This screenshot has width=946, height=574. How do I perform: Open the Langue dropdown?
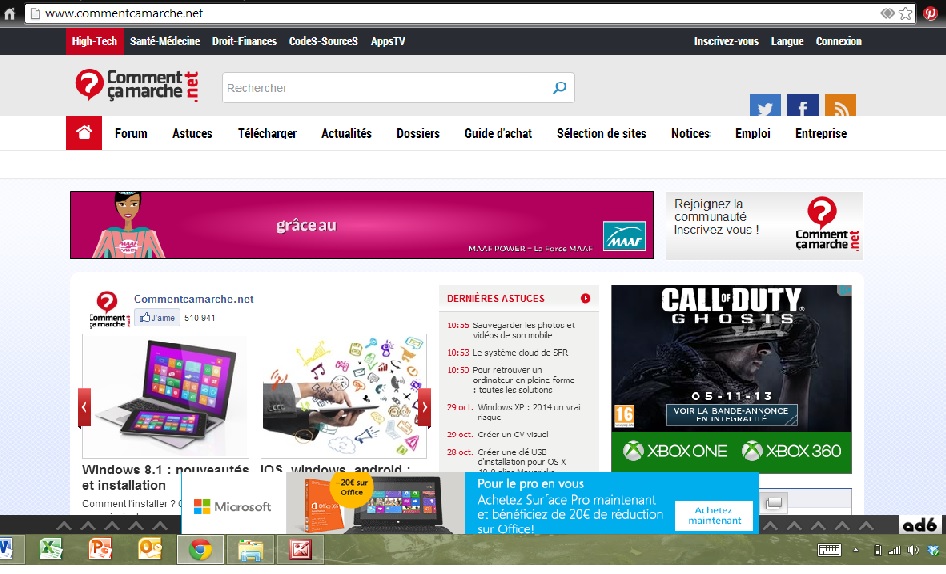[787, 41]
